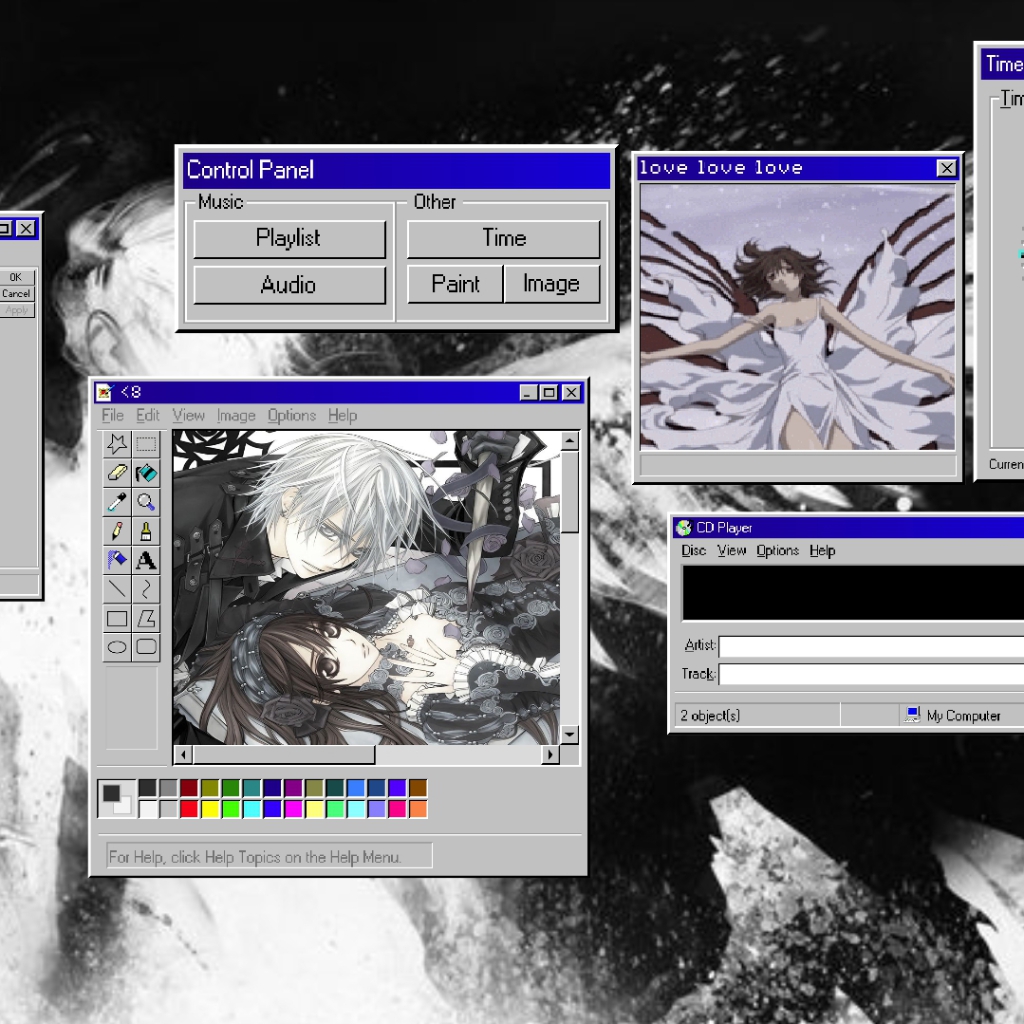This screenshot has width=1024, height=1024.
Task: Click the black CD Player display area
Action: 854,592
